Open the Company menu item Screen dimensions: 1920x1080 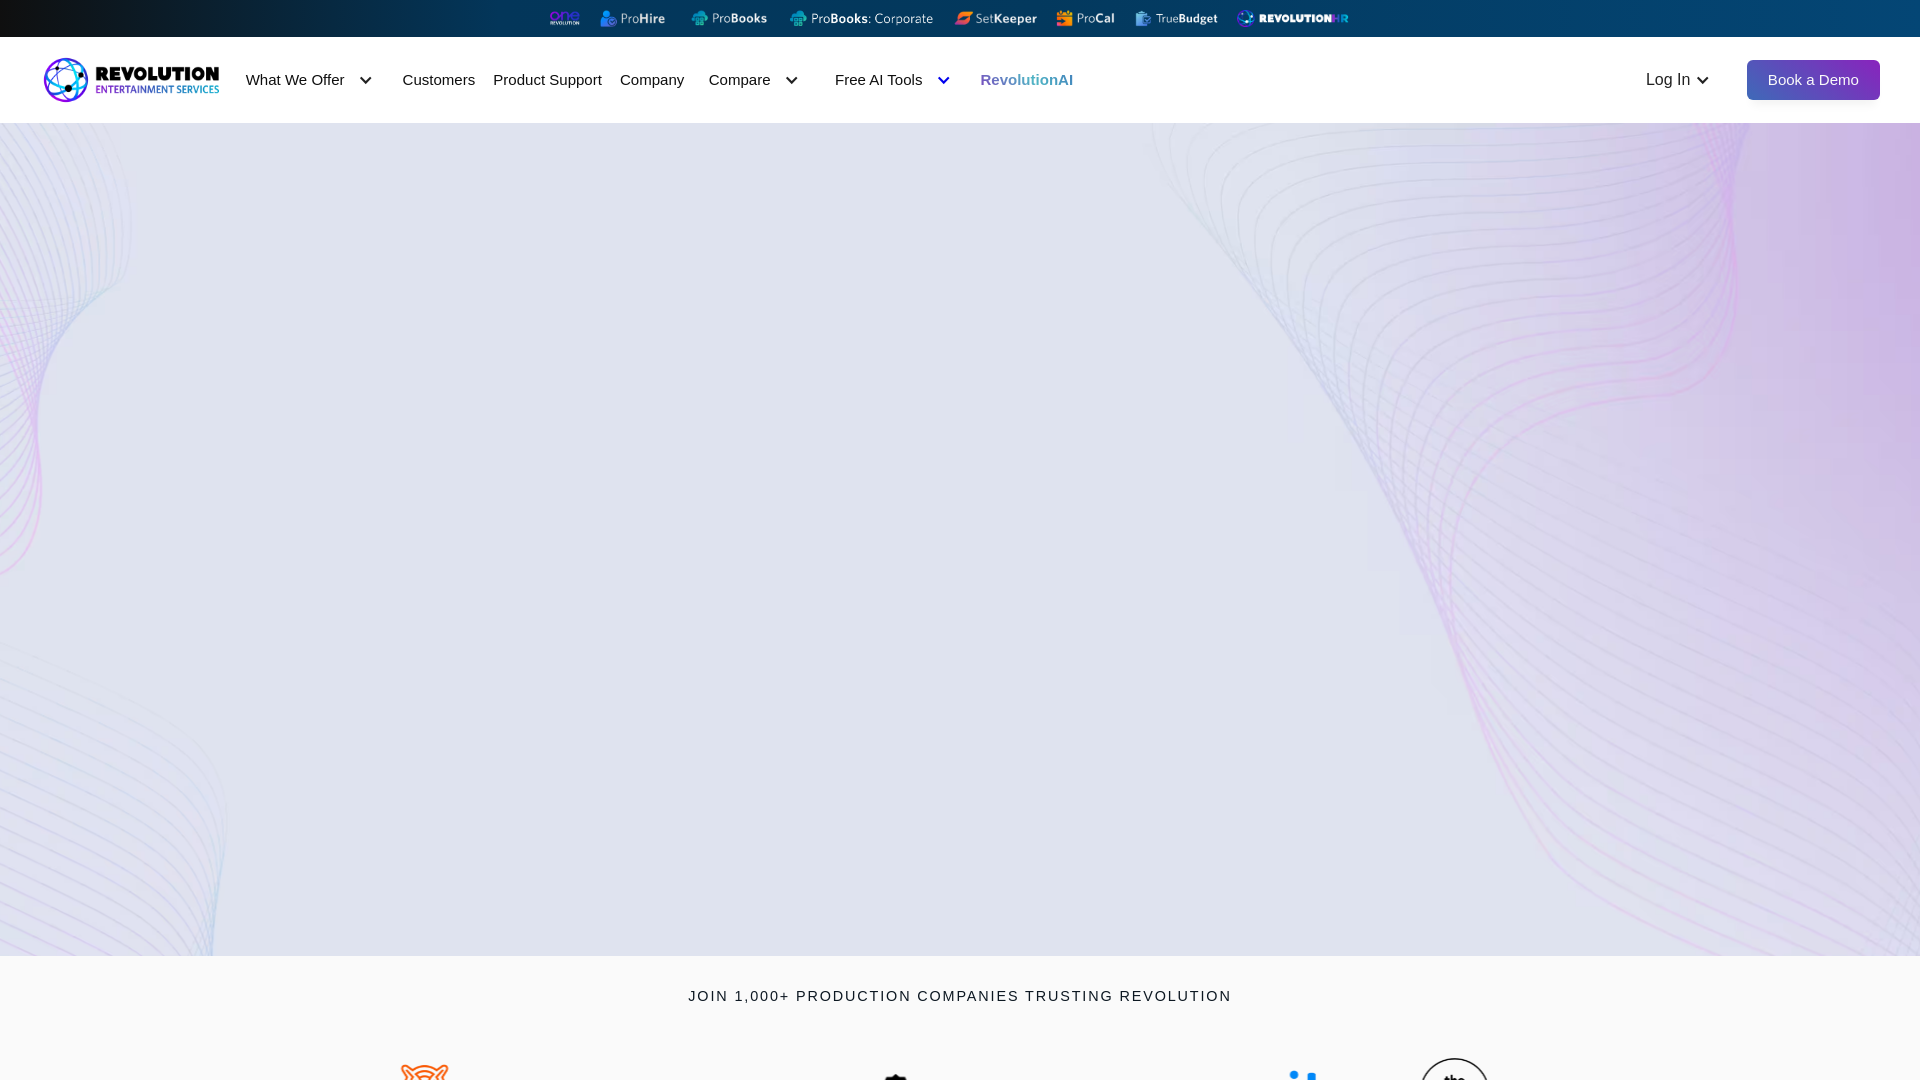click(x=652, y=80)
